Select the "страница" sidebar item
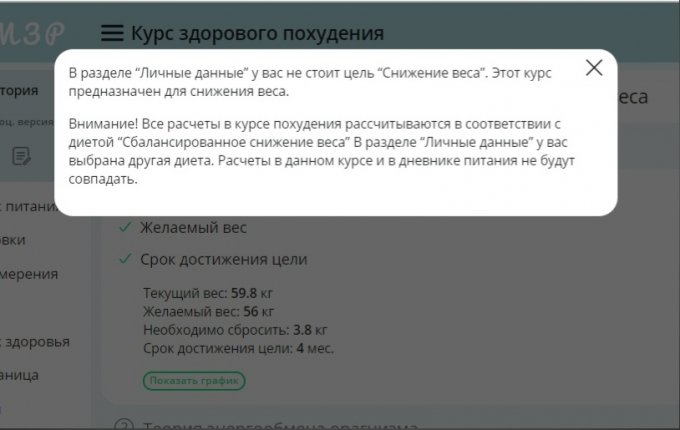This screenshot has width=680, height=430. [20, 375]
